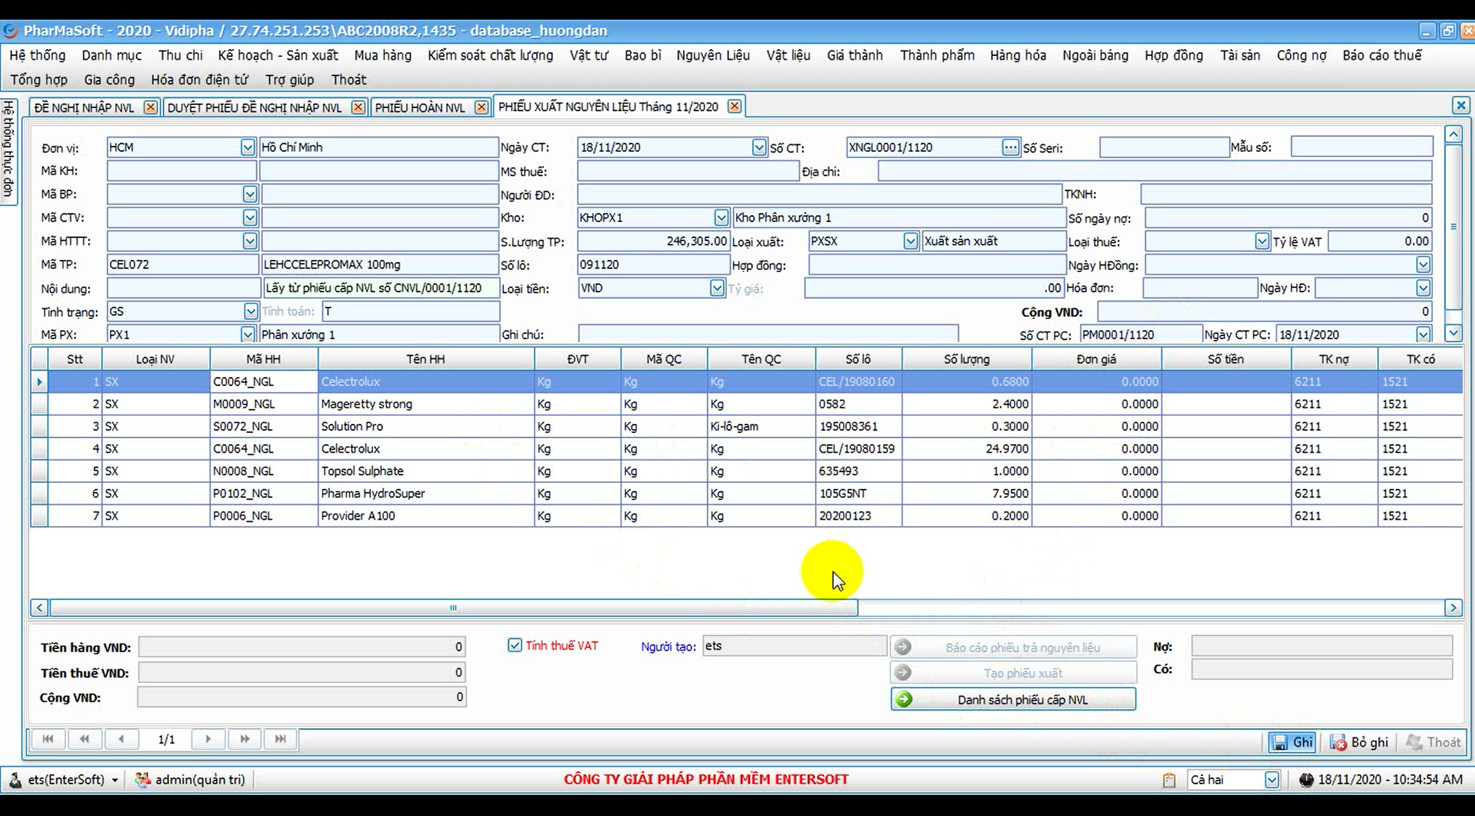
Task: Click the next record arrow icon
Action: coord(207,738)
